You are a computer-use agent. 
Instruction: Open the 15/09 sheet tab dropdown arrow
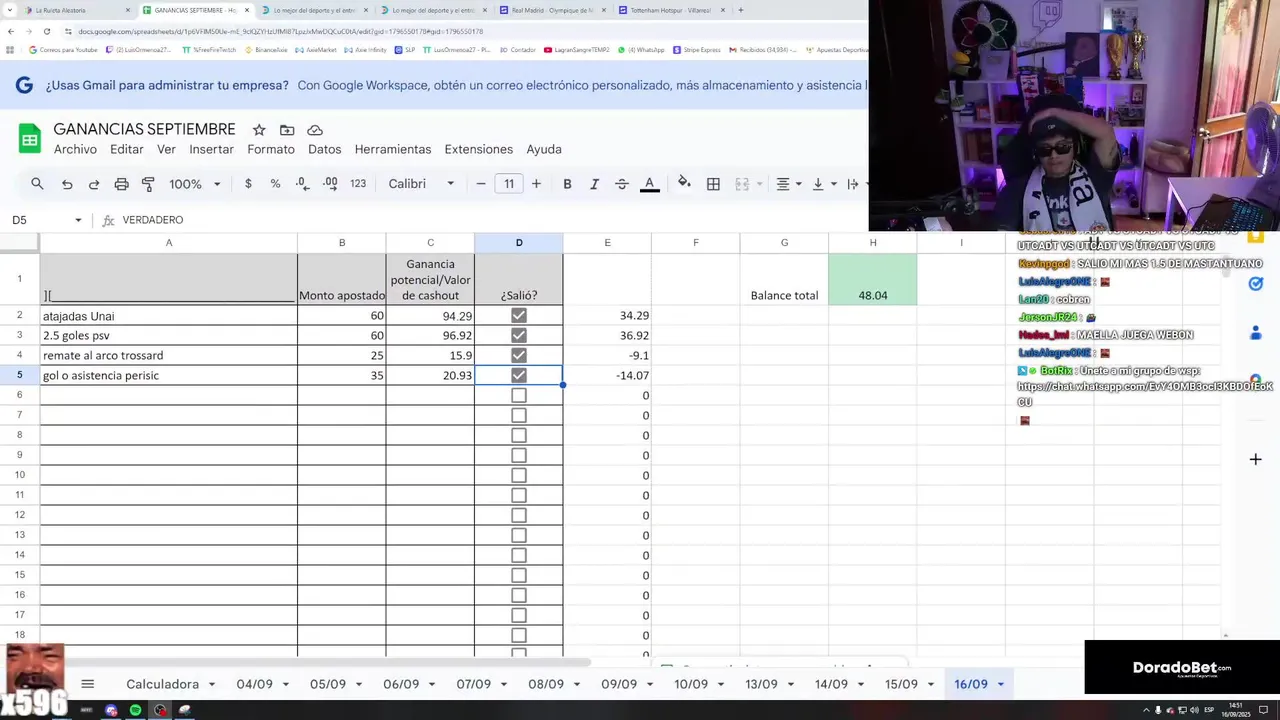coord(931,685)
